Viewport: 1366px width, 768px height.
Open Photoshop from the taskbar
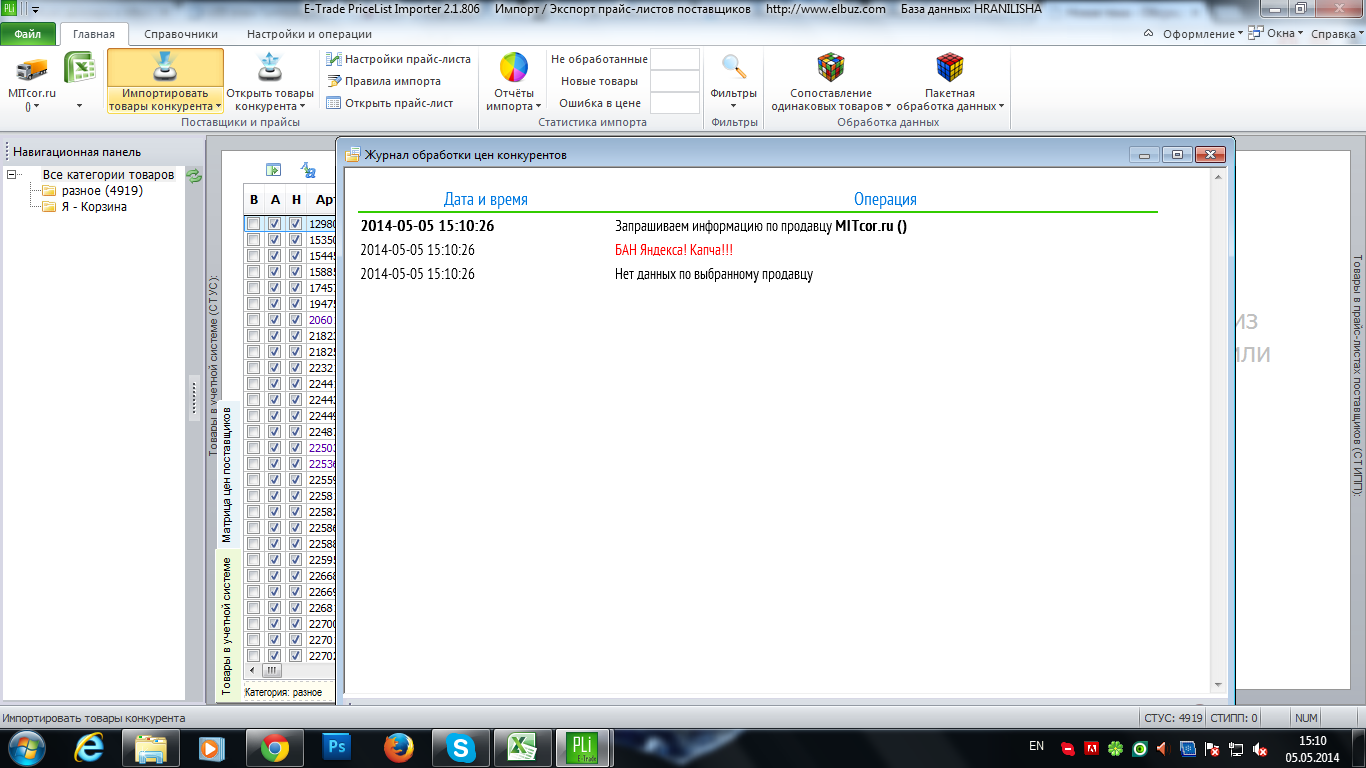click(337, 747)
